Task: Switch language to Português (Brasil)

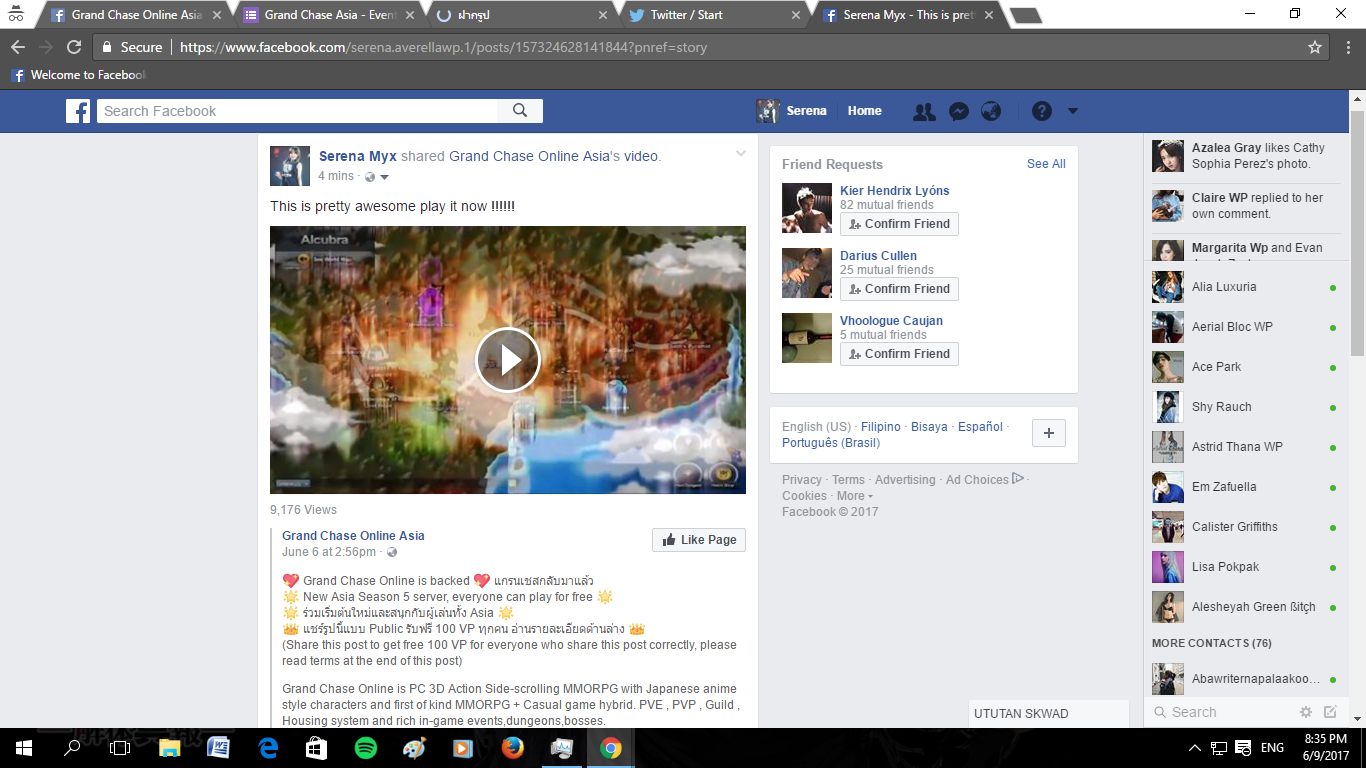Action: [x=831, y=443]
